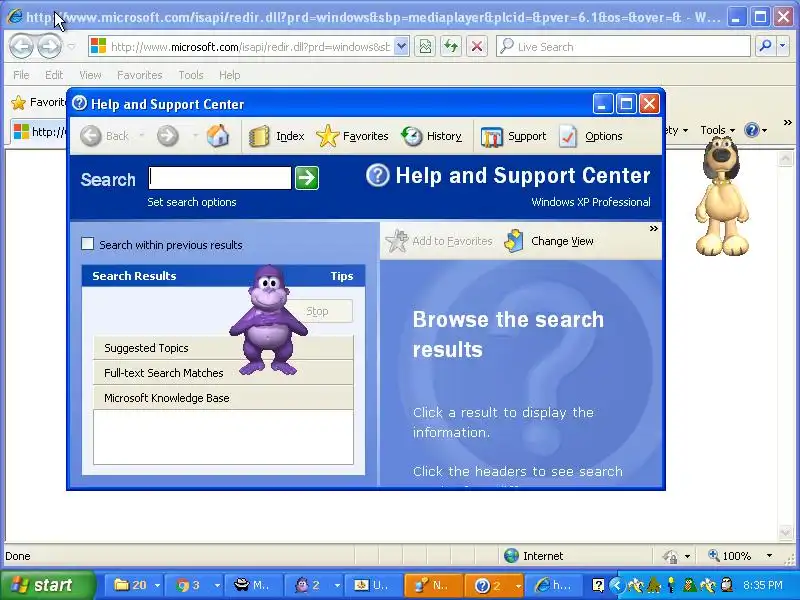
Task: Open the Help menu in Internet Explorer
Action: 230,75
